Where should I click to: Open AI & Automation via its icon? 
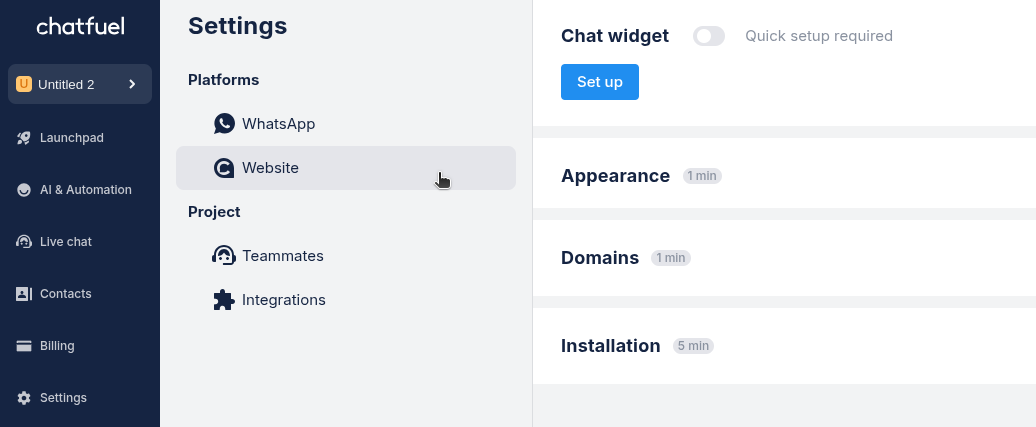click(24, 190)
